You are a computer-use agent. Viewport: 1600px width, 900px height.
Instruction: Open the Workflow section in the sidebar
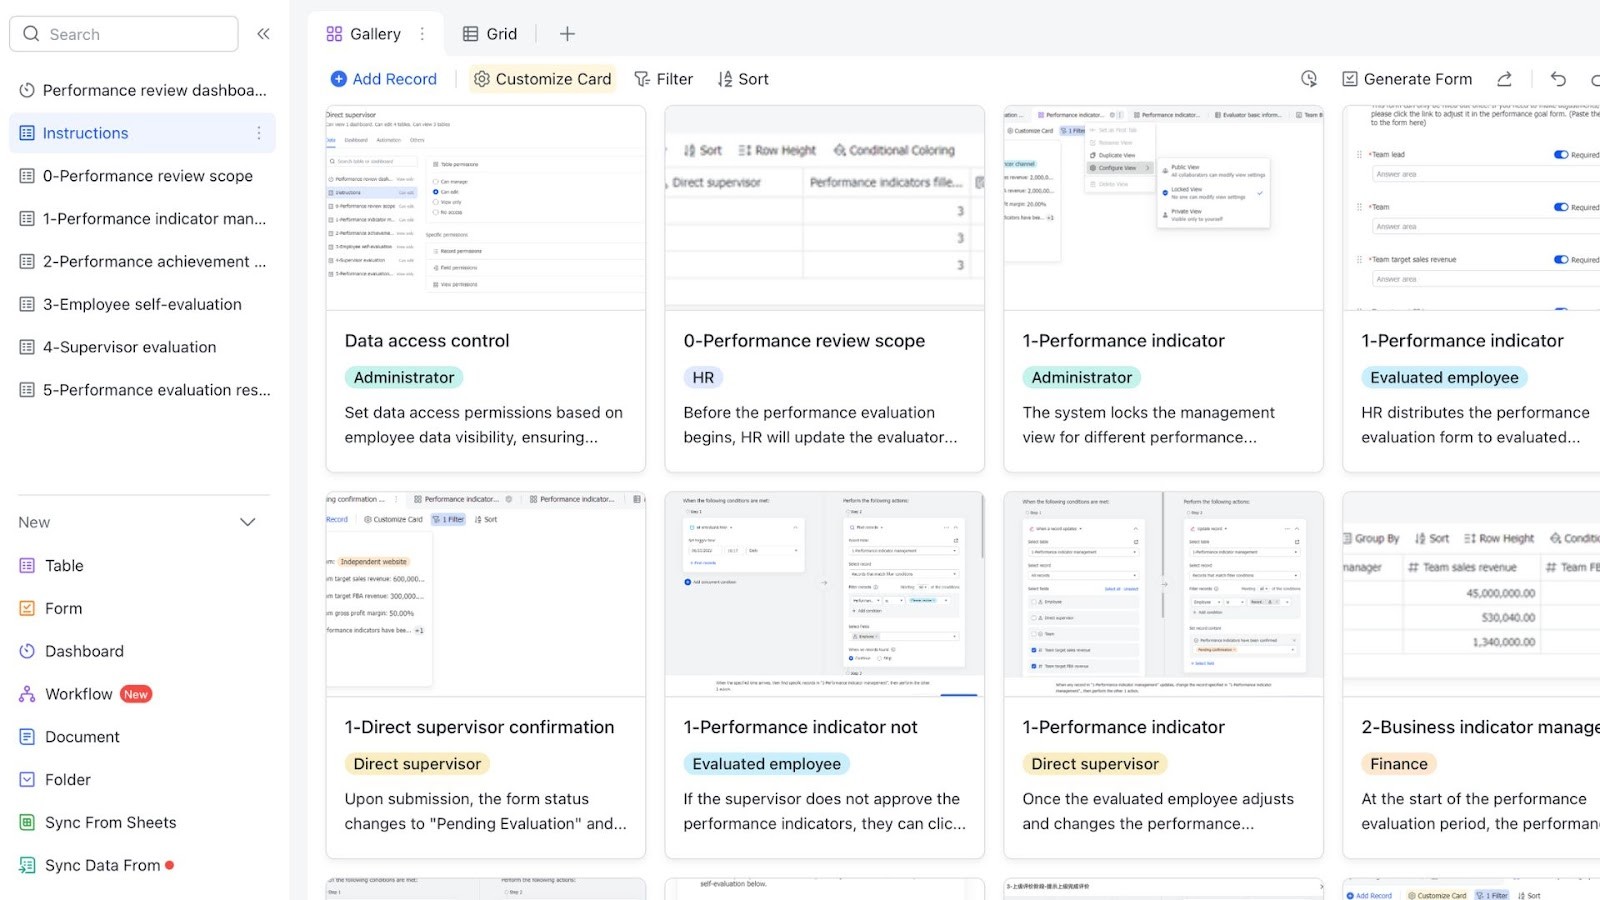78,693
